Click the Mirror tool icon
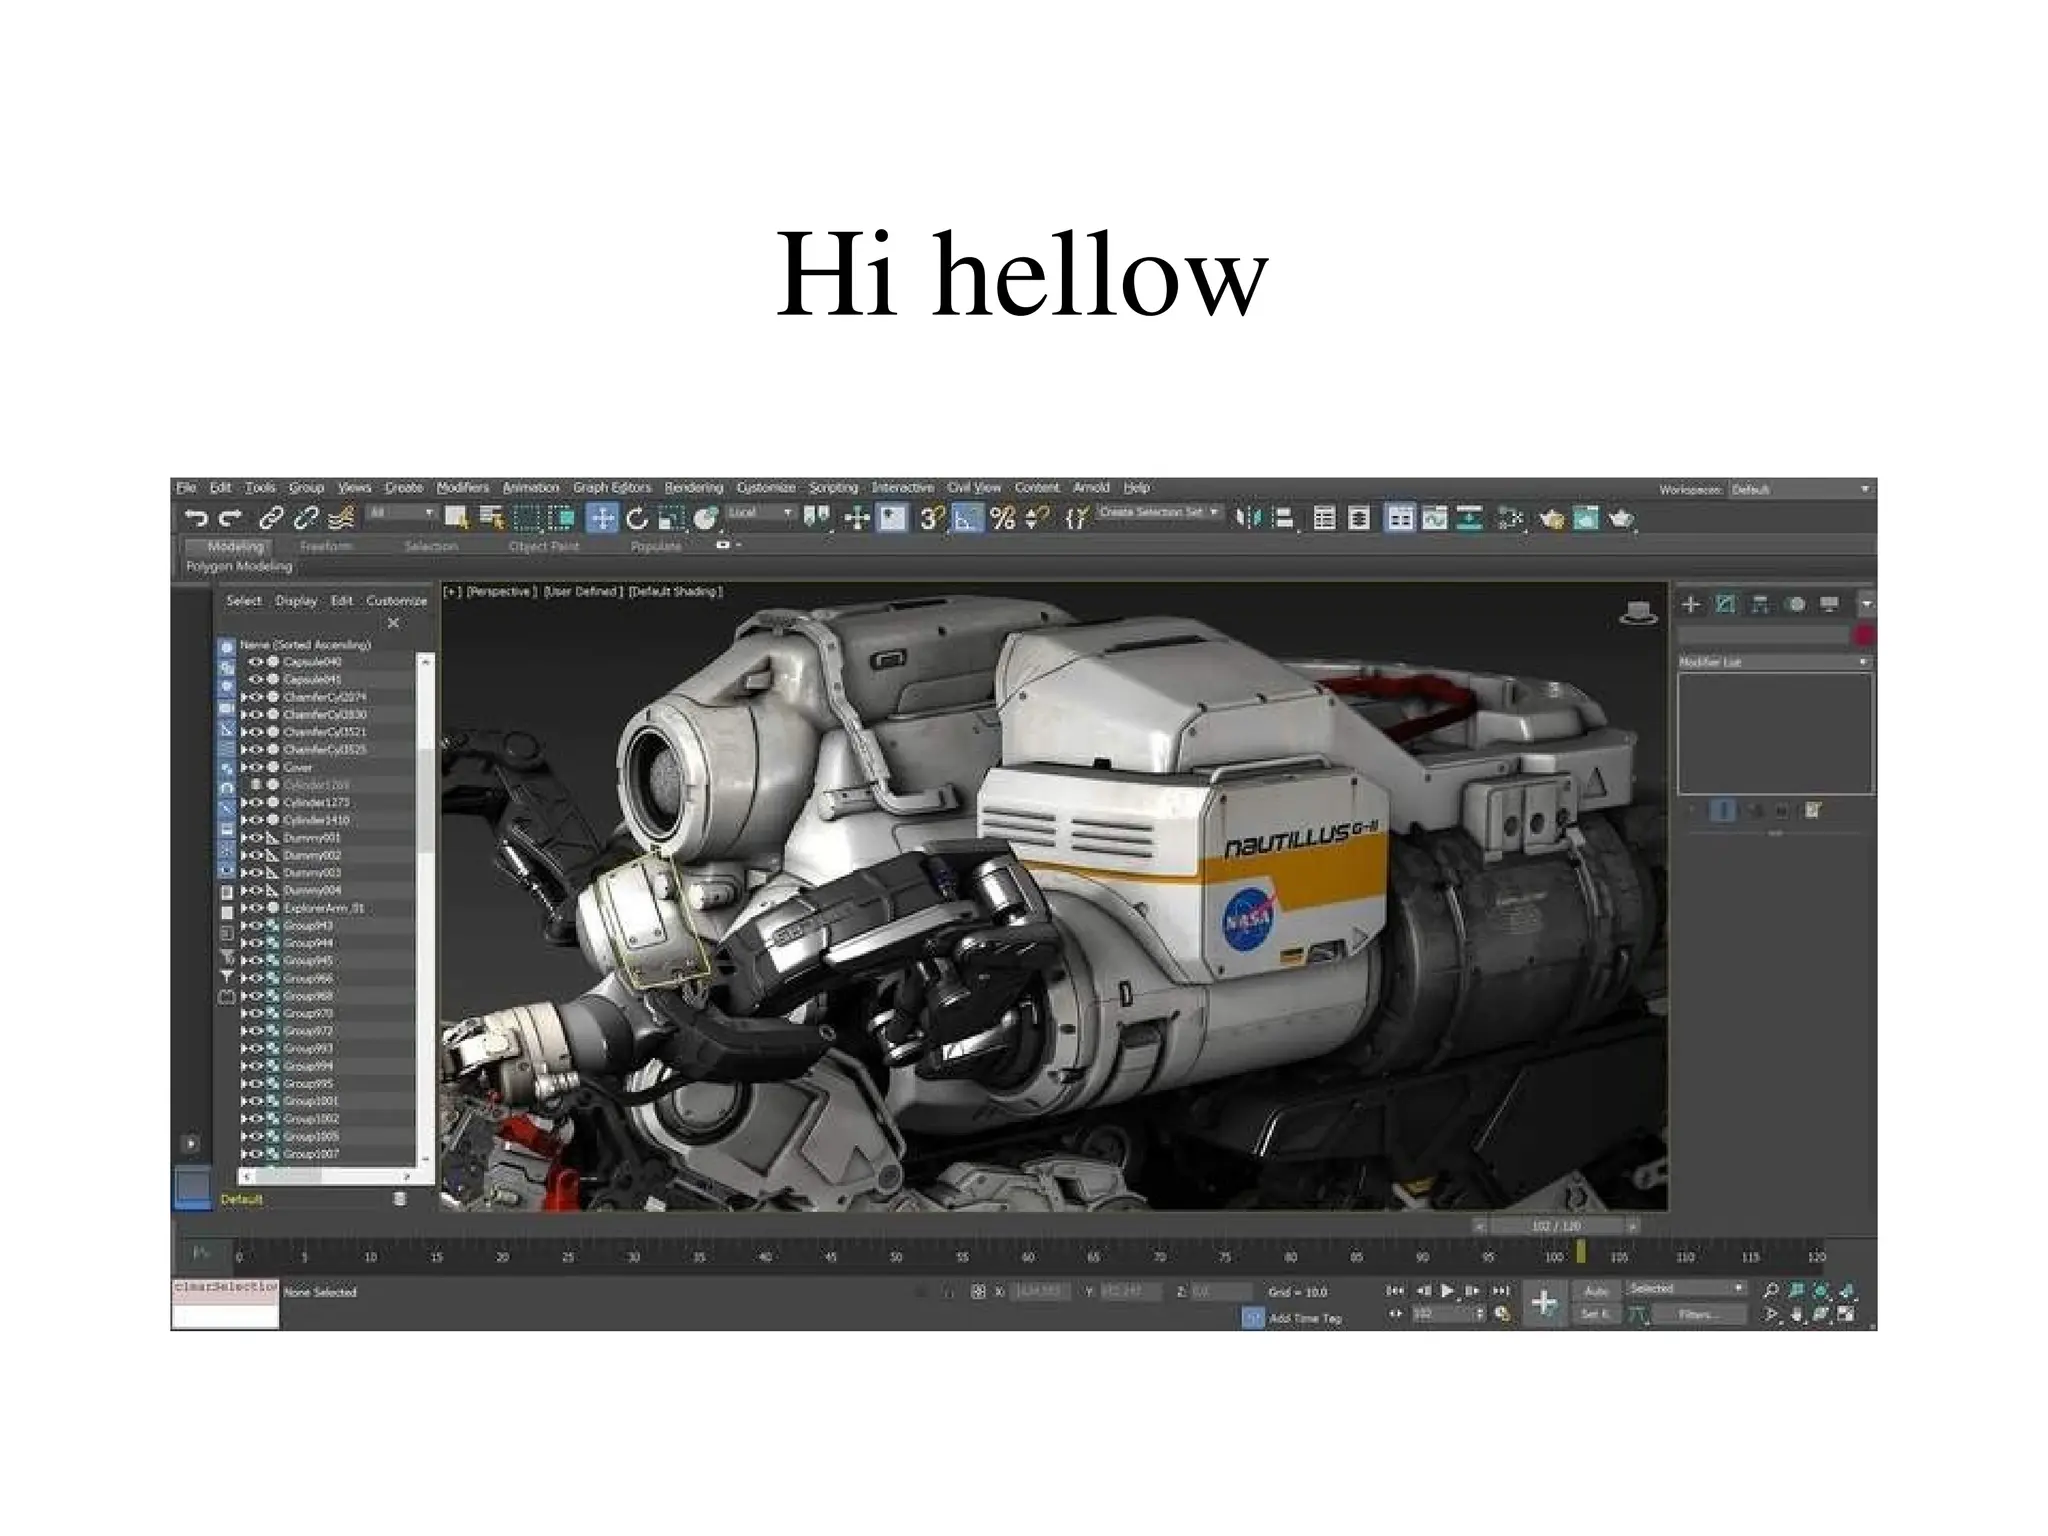The width and height of the screenshot is (2048, 1536). 1248,518
